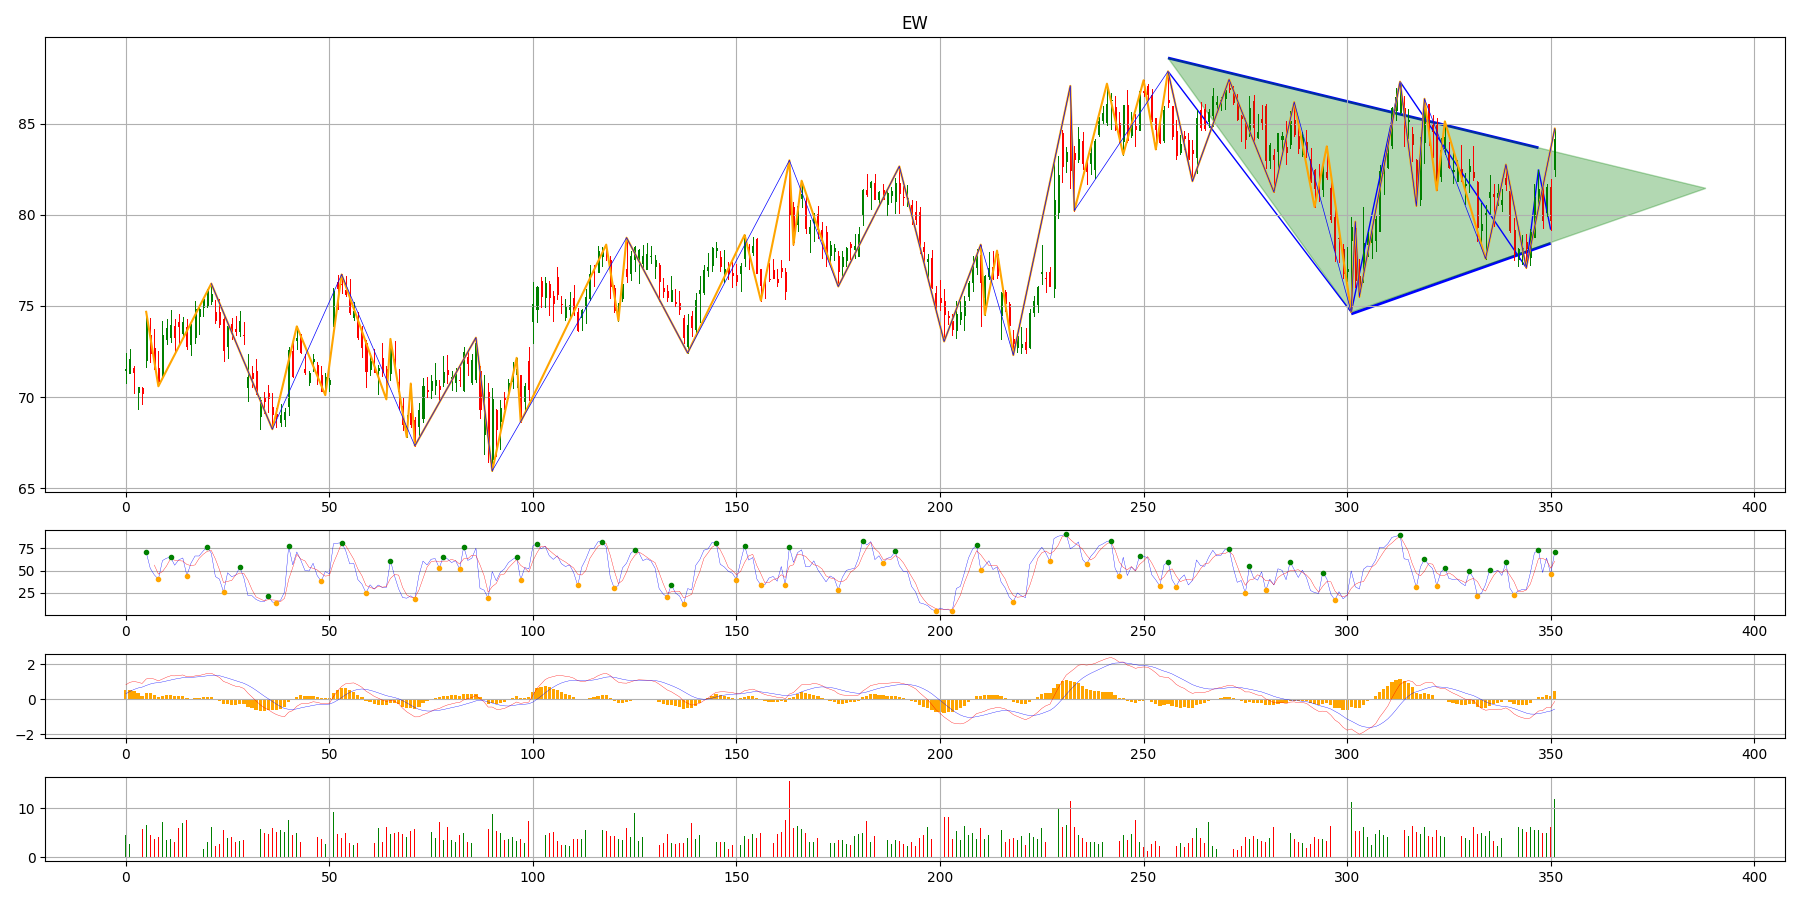
Task: Click the 100 tick under the volume panel
Action: point(533,877)
